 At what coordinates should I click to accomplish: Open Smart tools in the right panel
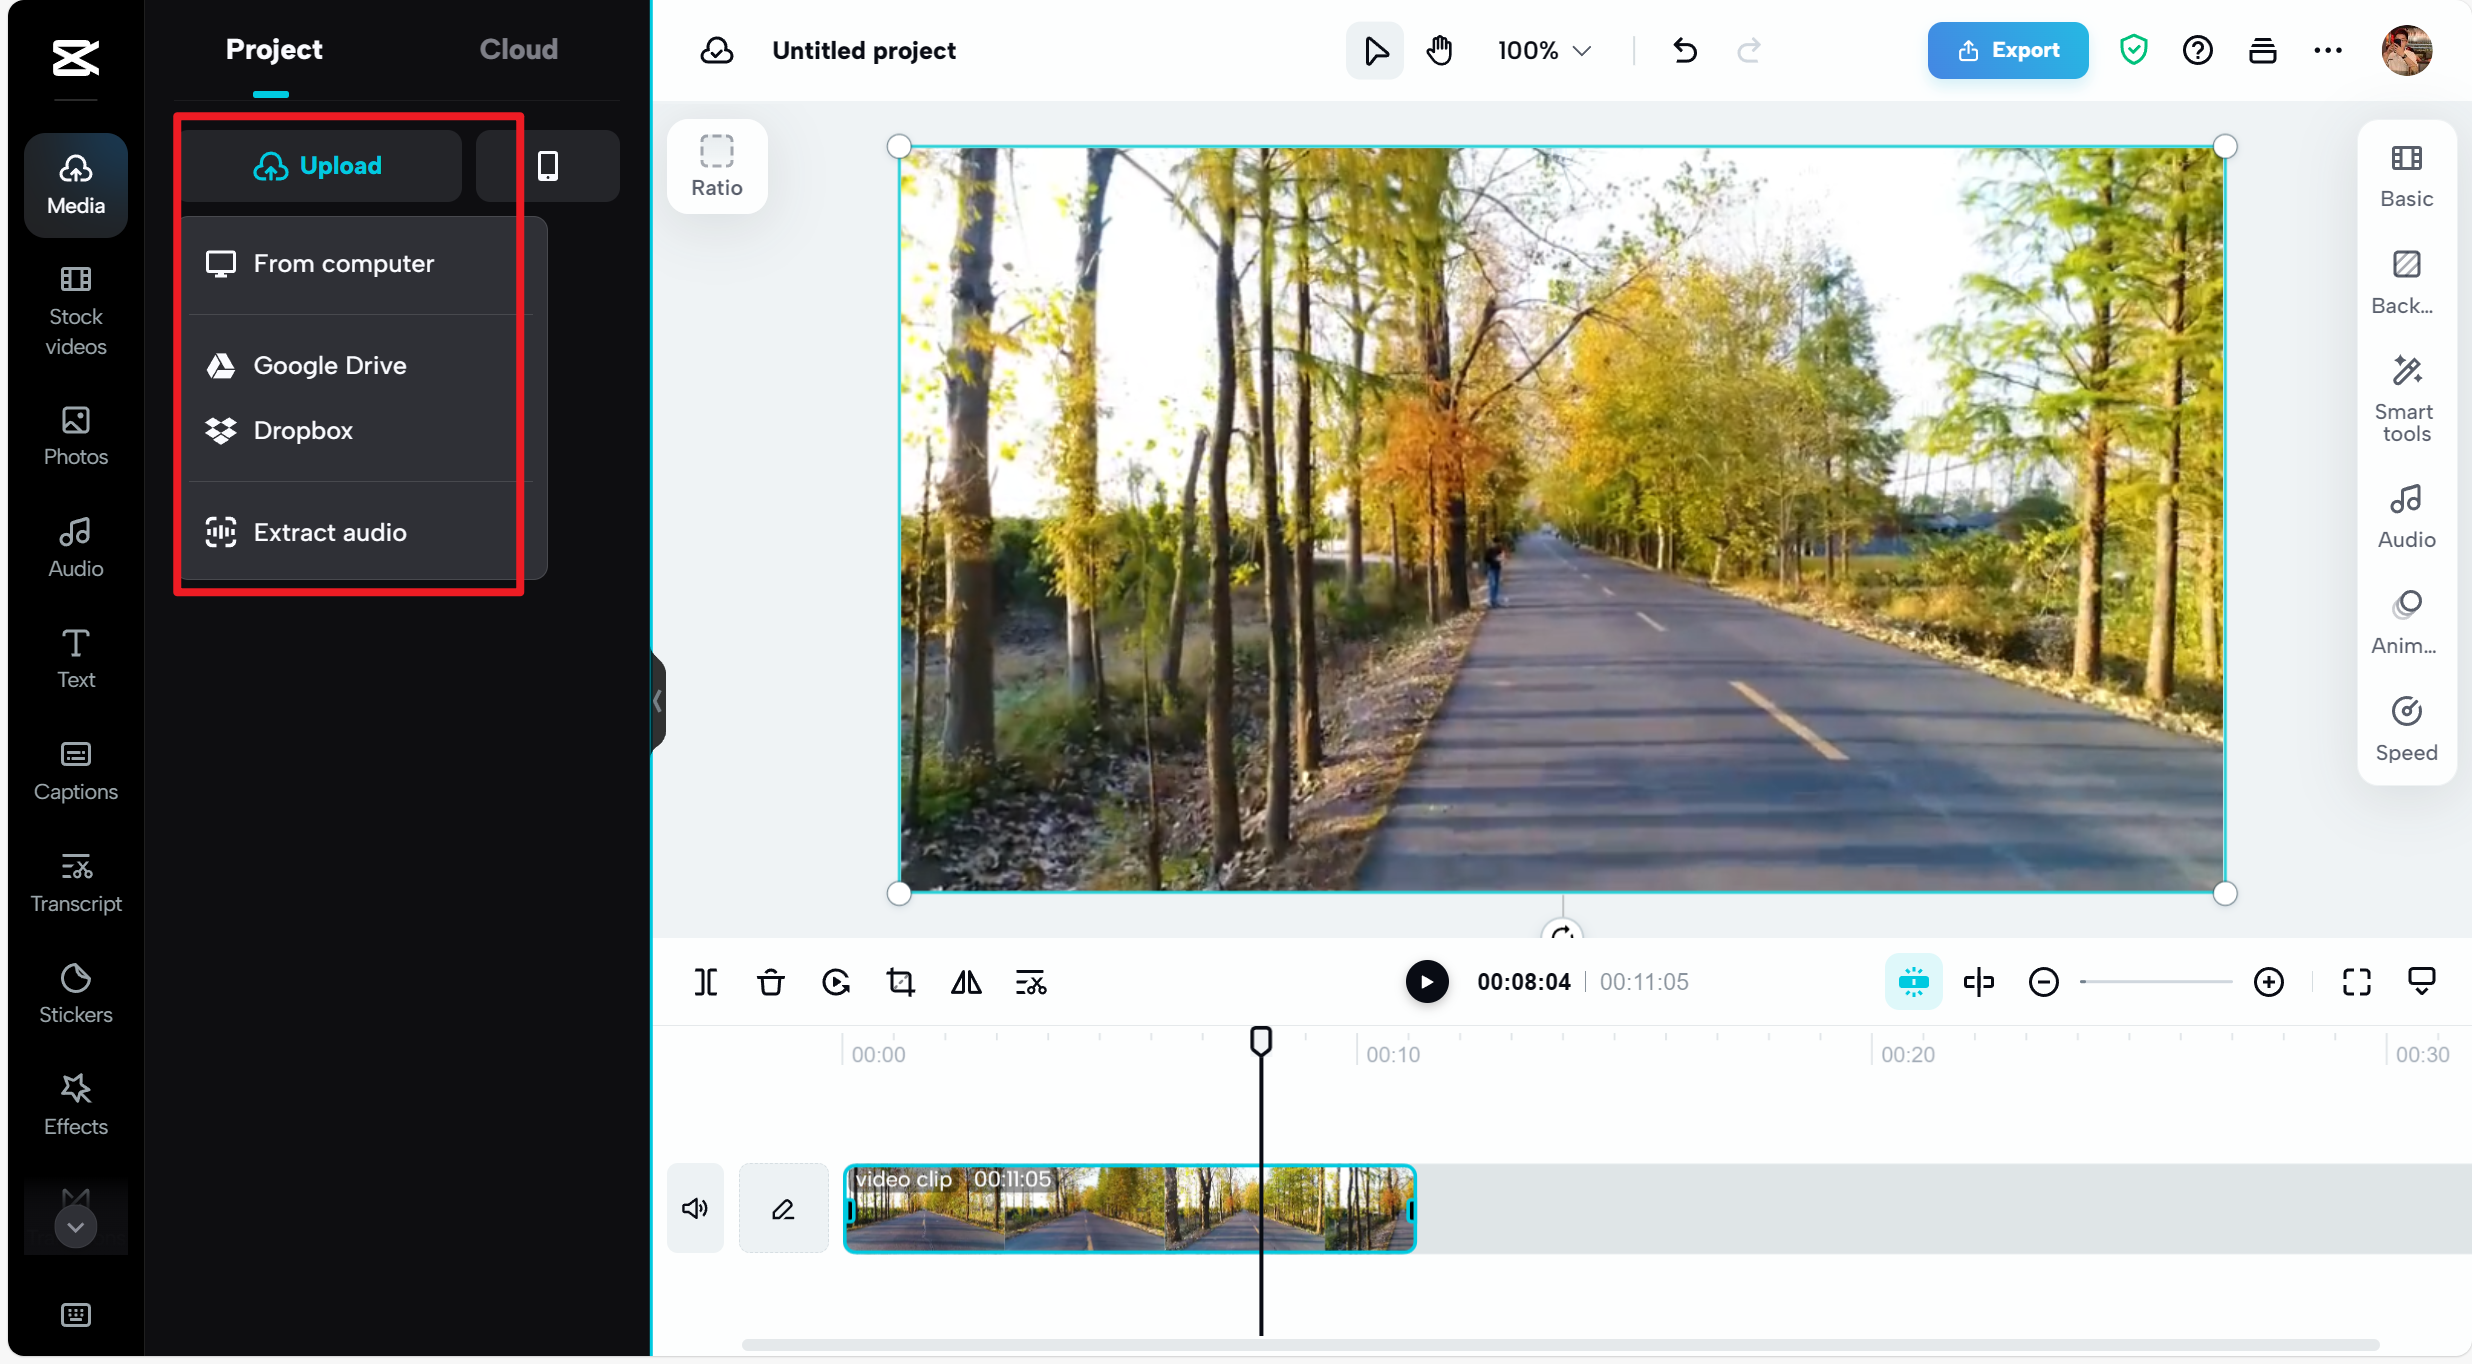[2405, 398]
